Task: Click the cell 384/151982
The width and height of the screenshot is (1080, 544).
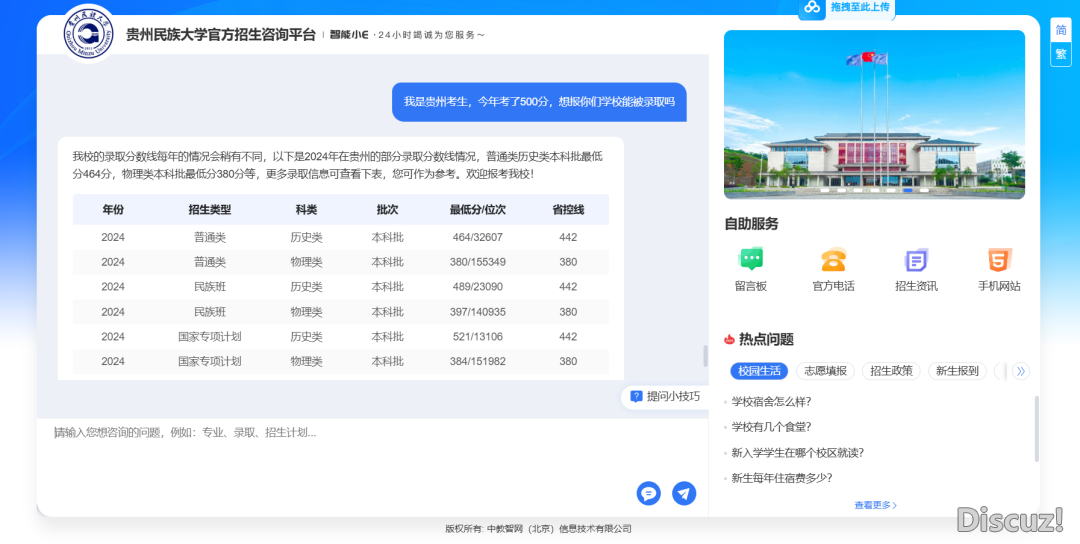Action: point(478,361)
